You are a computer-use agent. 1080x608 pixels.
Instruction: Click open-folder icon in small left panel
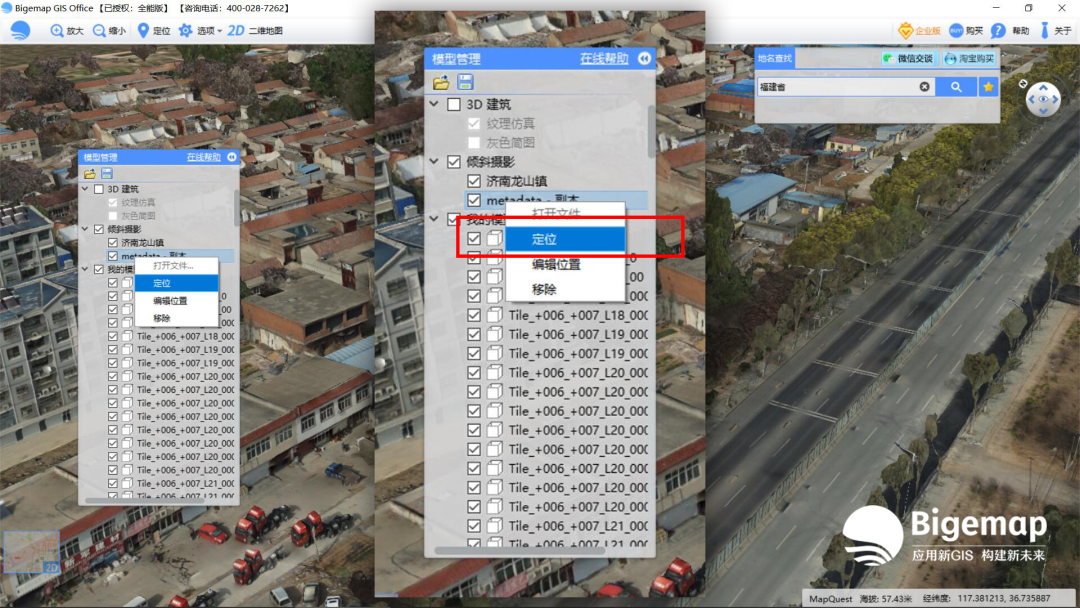point(90,174)
